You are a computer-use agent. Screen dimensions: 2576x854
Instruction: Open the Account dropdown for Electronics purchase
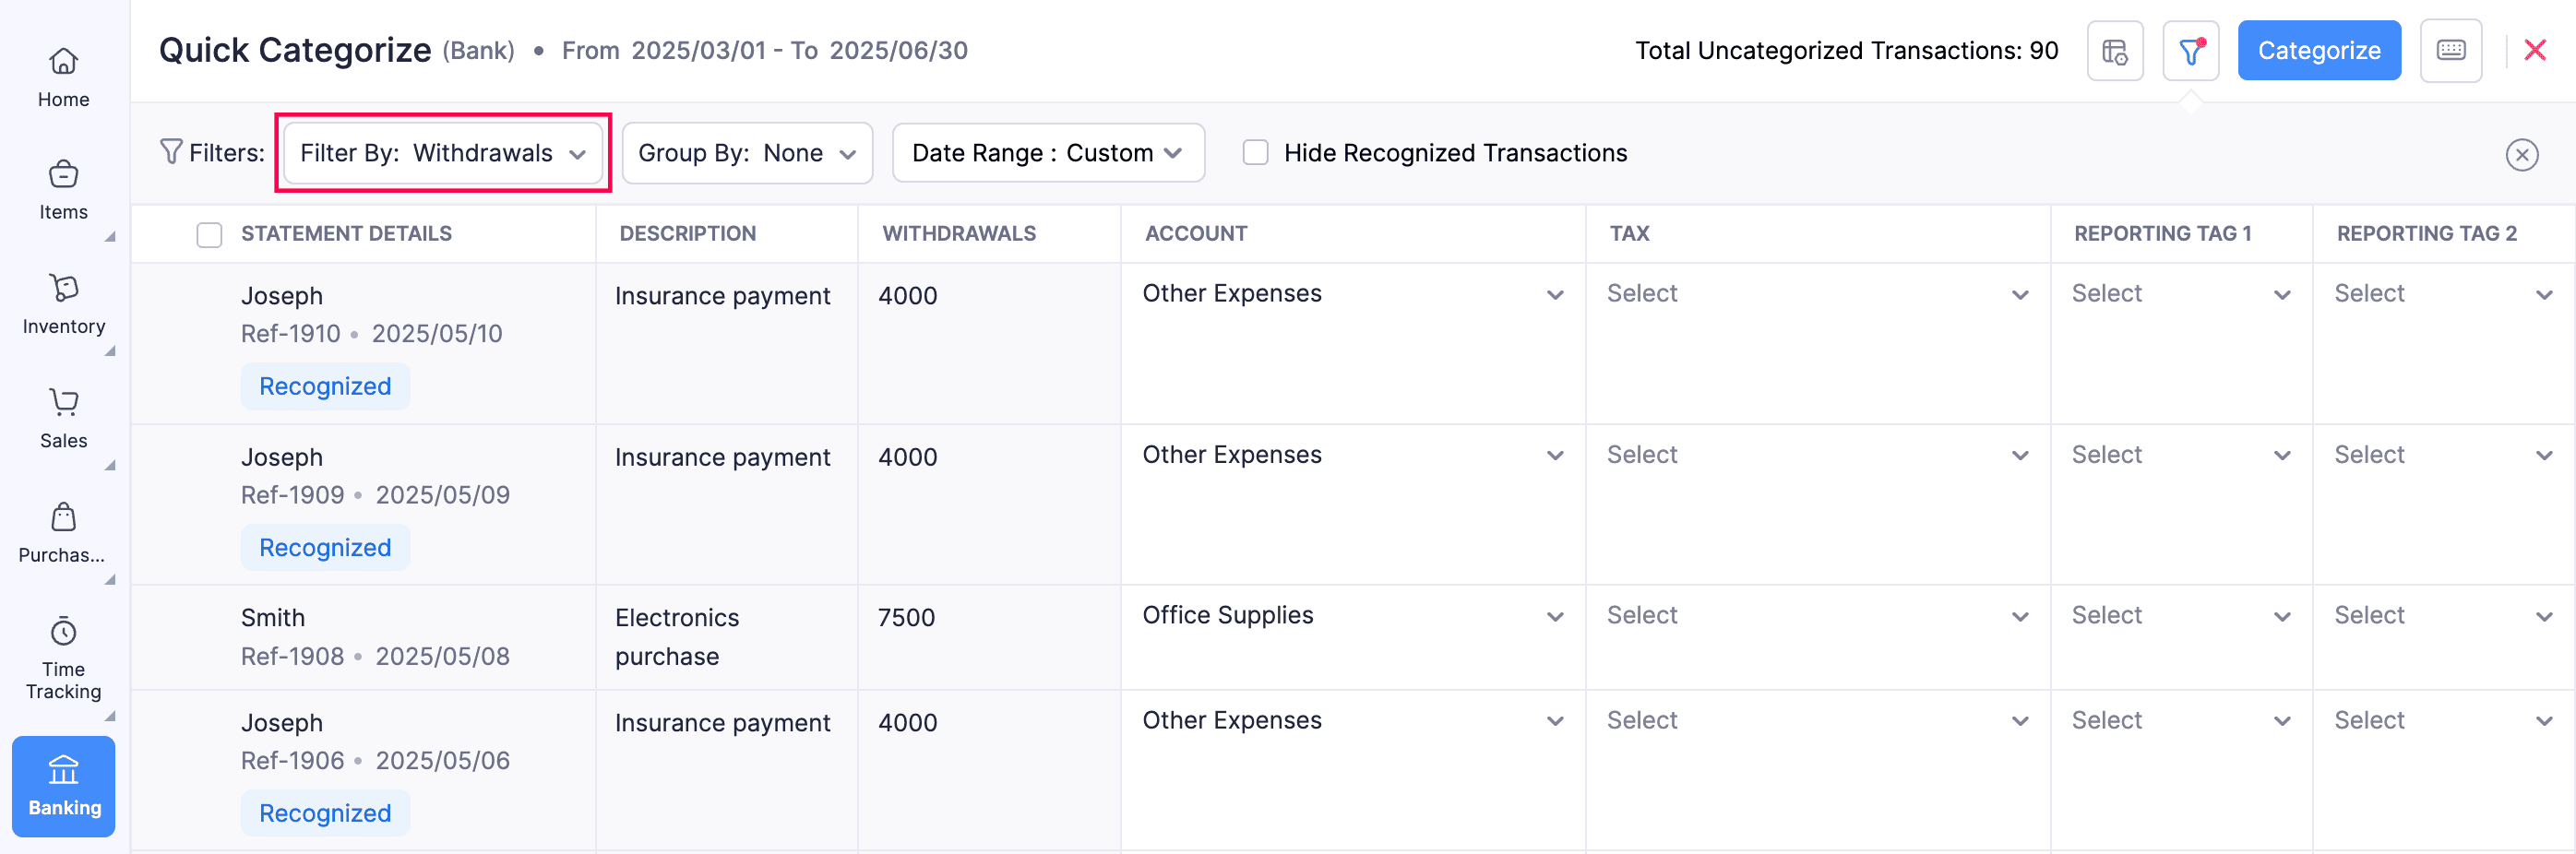click(1352, 616)
